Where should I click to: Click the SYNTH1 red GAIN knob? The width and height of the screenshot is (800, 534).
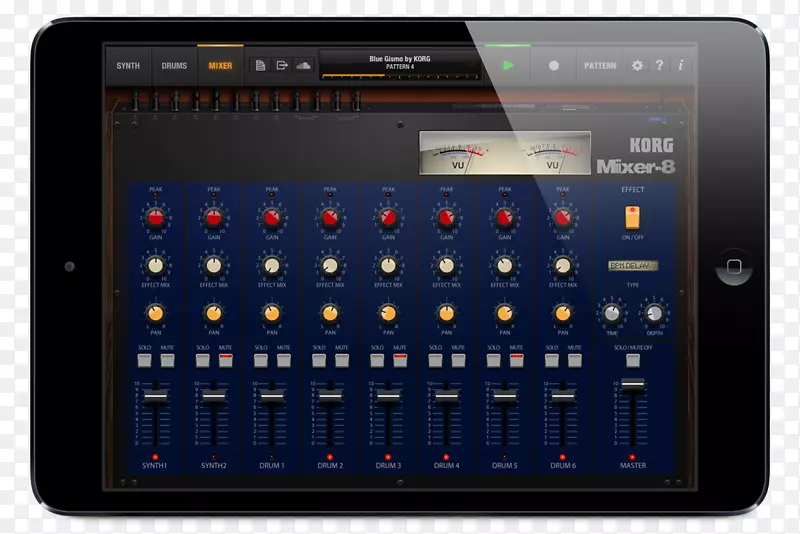click(156, 218)
